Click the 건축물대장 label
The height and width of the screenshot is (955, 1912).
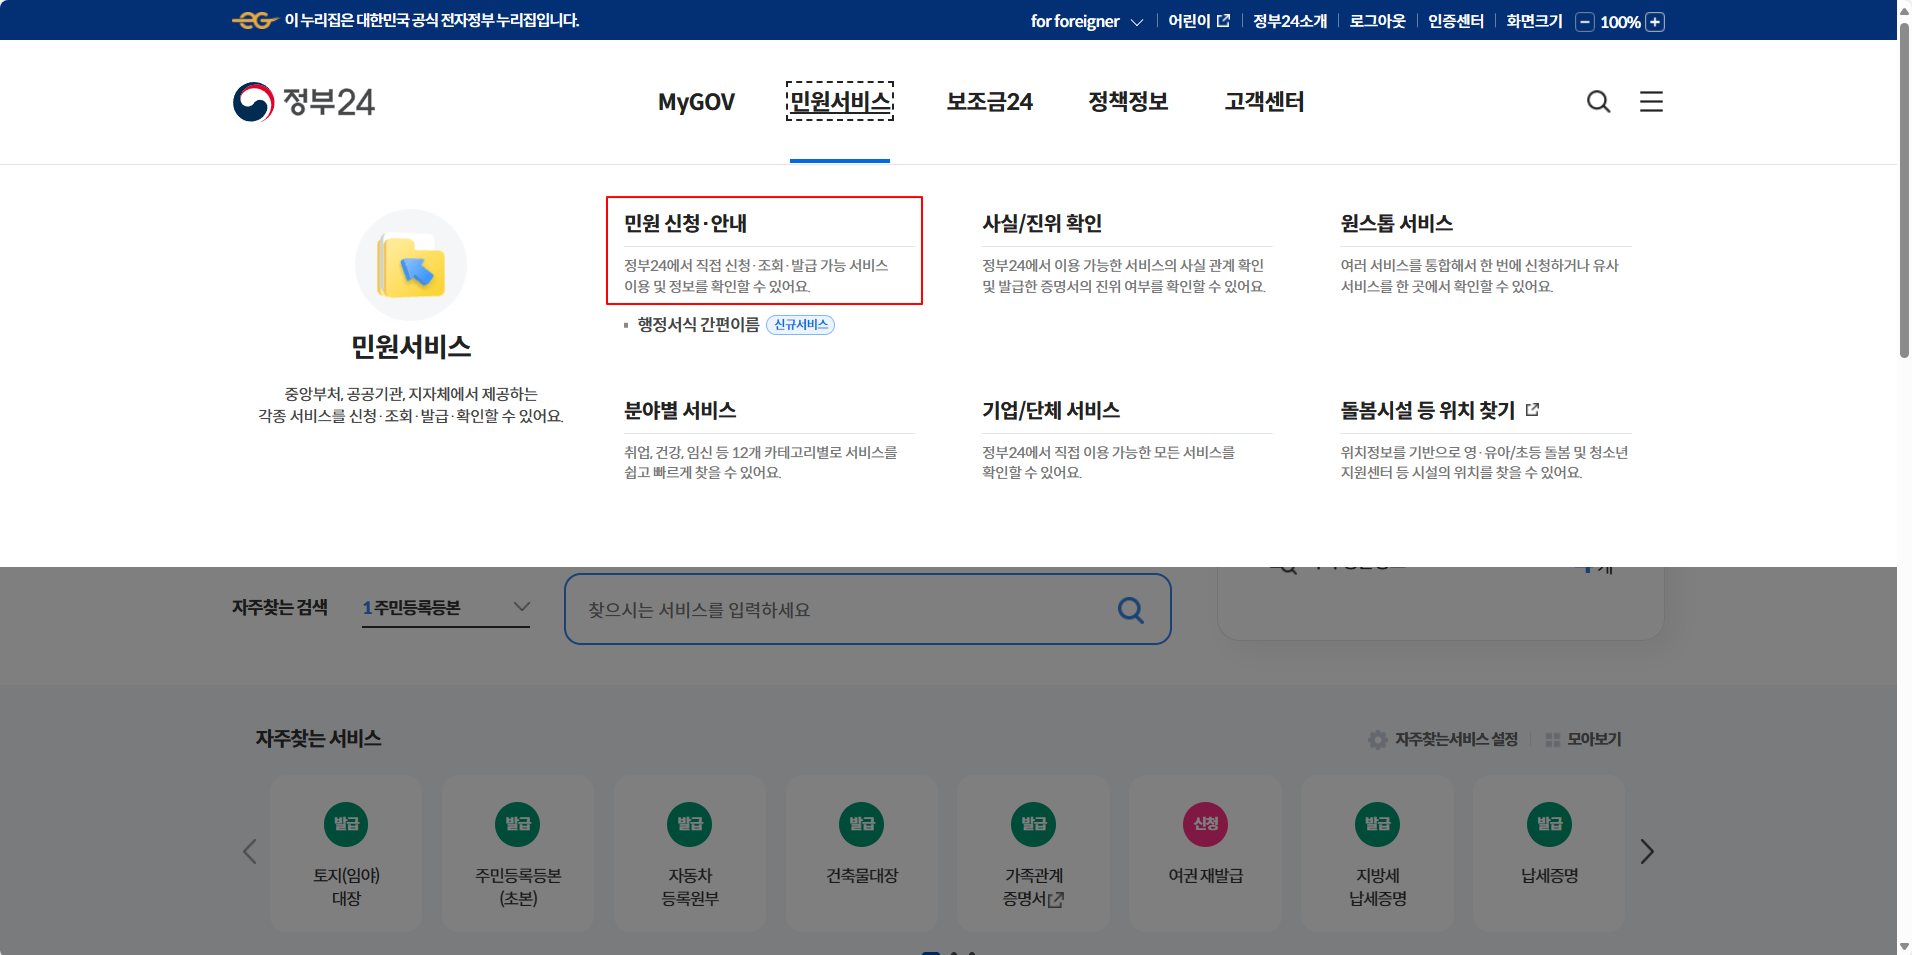862,876
